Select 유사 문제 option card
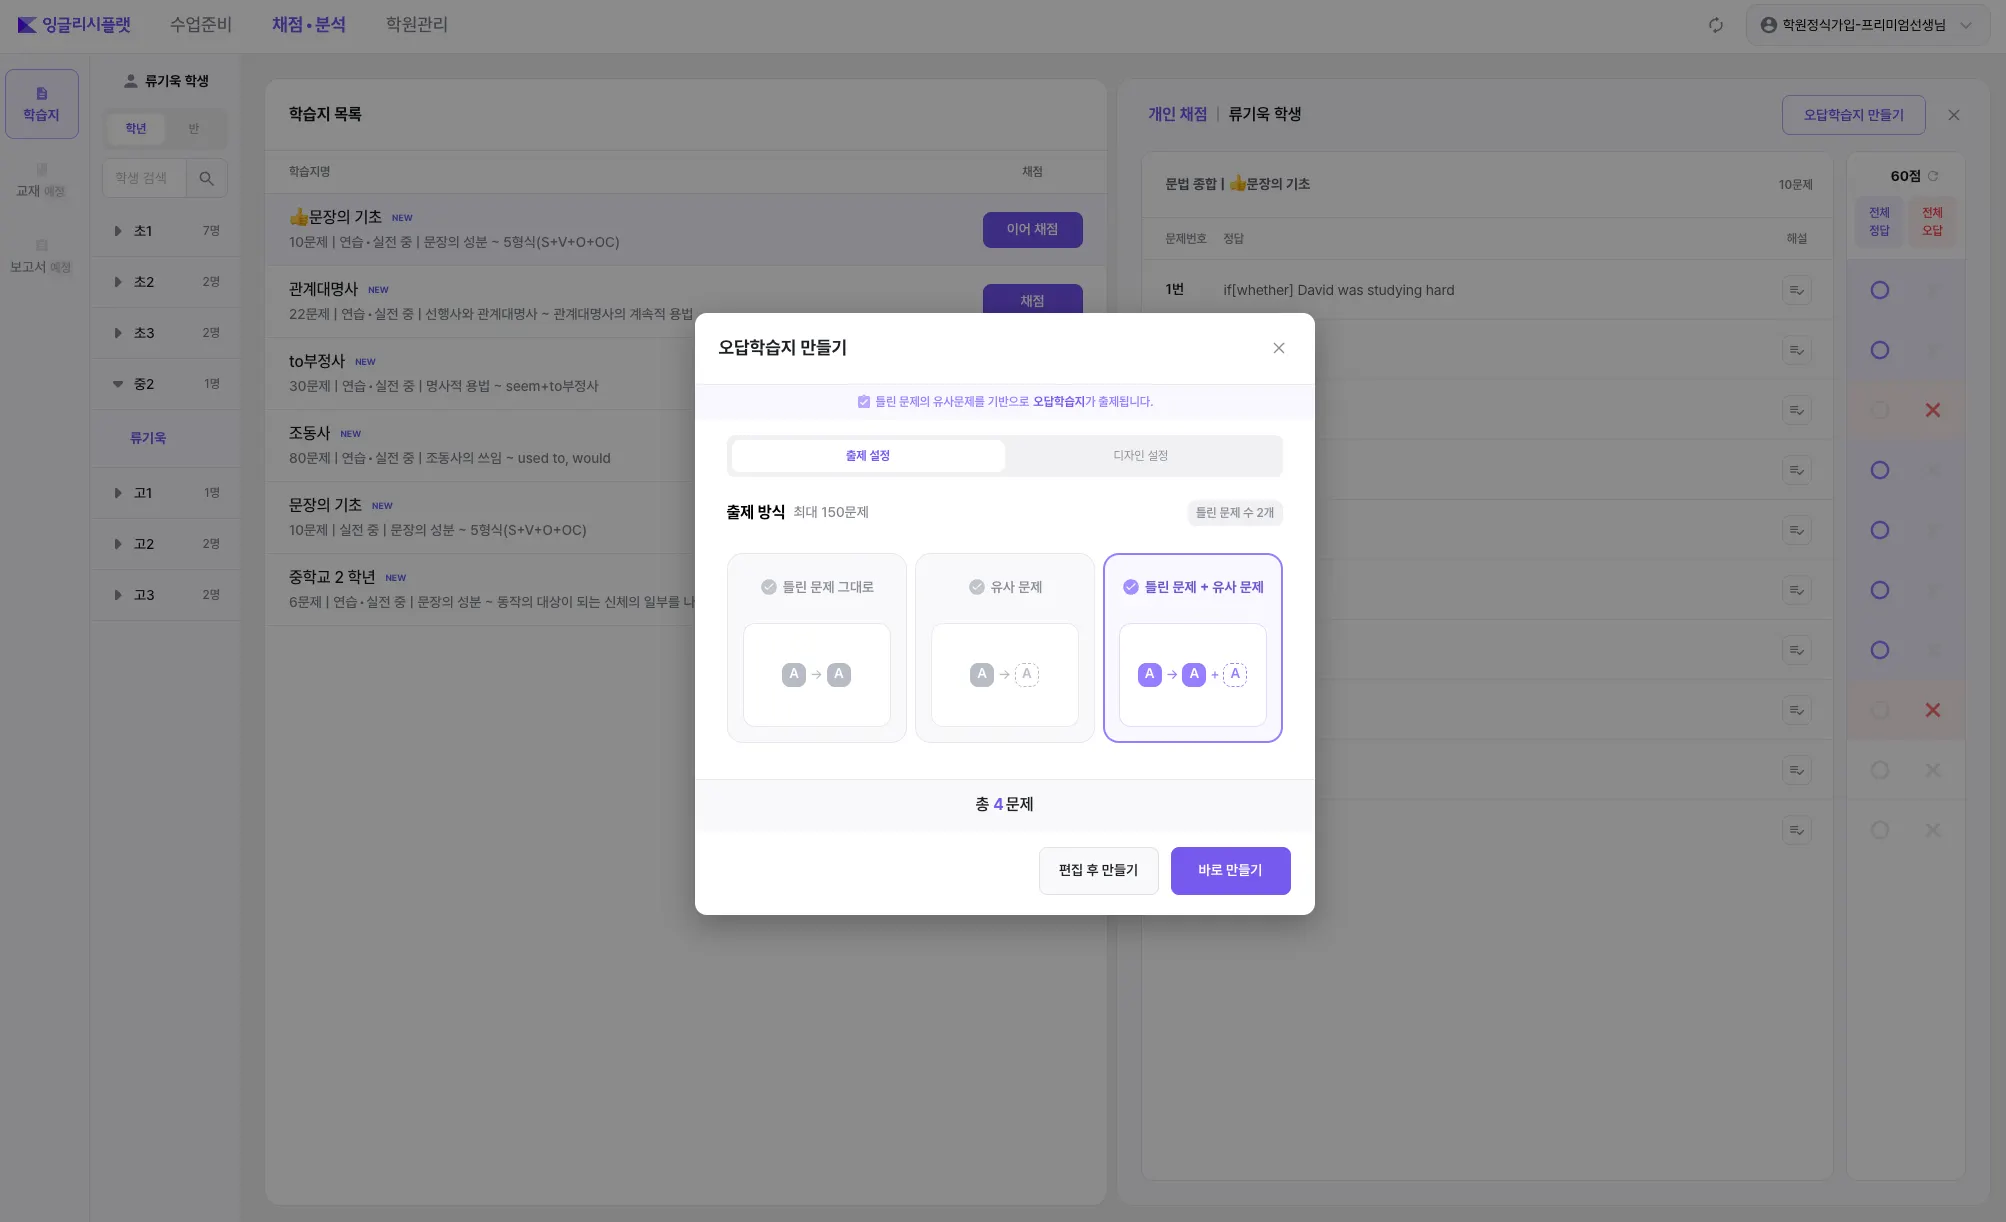Image resolution: width=2006 pixels, height=1222 pixels. 1004,647
